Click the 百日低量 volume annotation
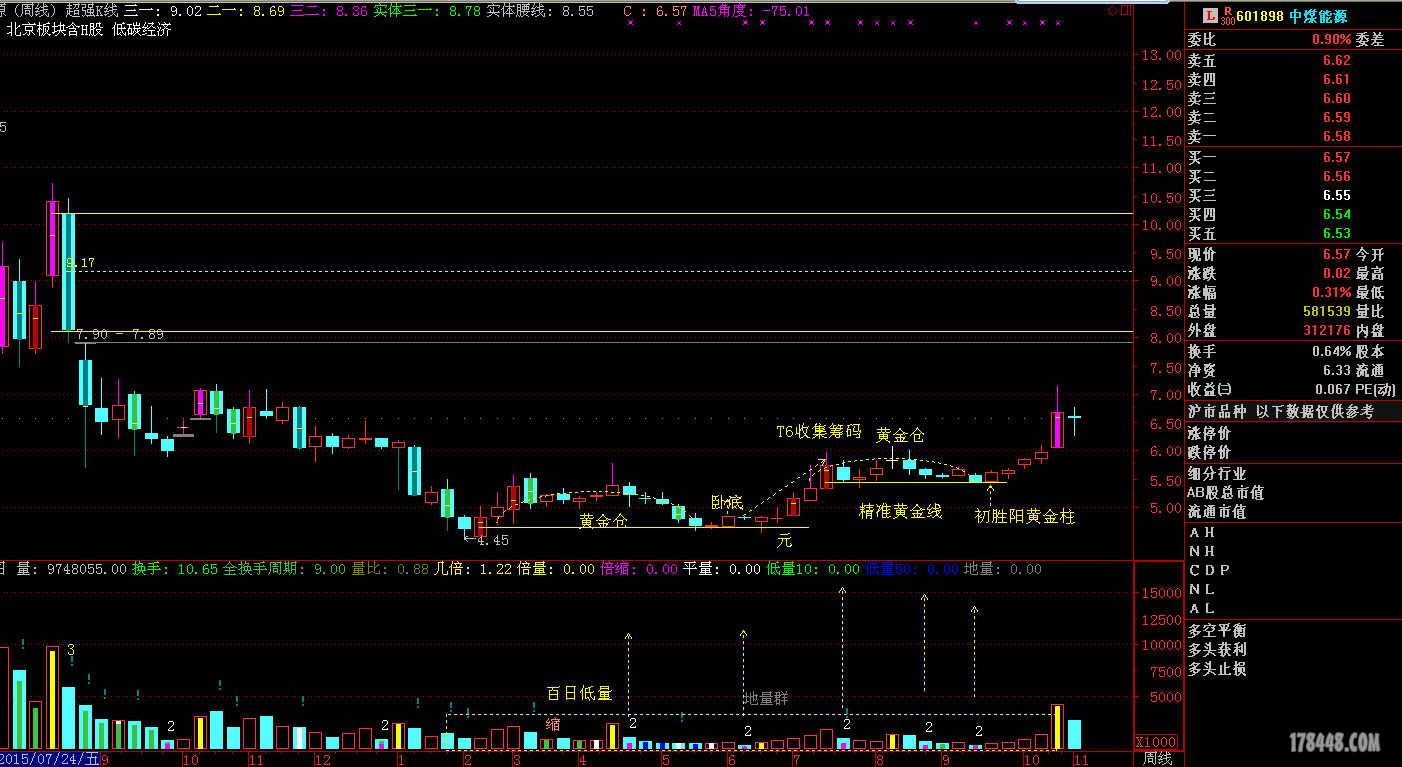Viewport: 1402px width, 767px height. [x=579, y=693]
